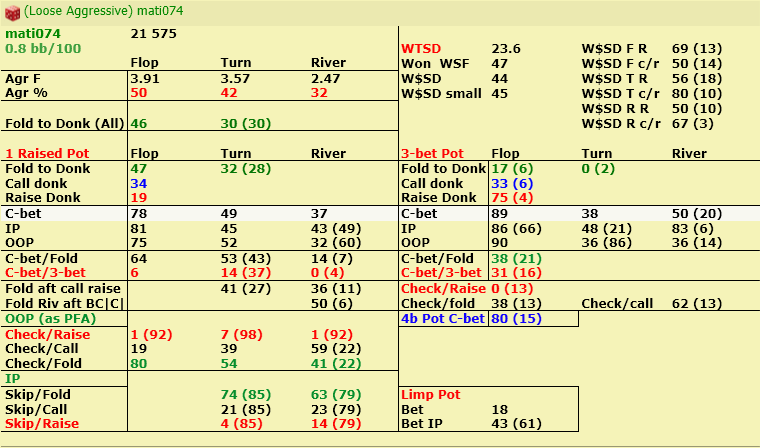Click the red Check/Raise label under OOP
760x448 pixels.
click(48, 334)
